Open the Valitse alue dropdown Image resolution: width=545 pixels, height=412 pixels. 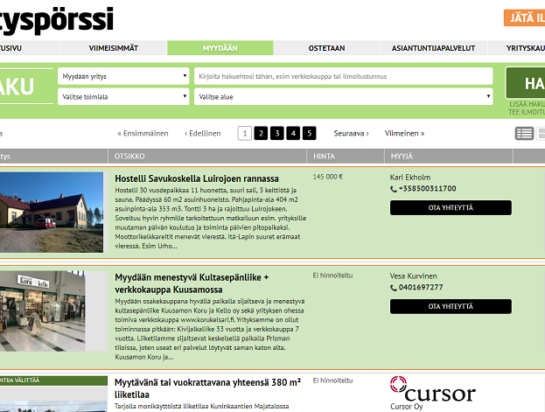pos(343,97)
